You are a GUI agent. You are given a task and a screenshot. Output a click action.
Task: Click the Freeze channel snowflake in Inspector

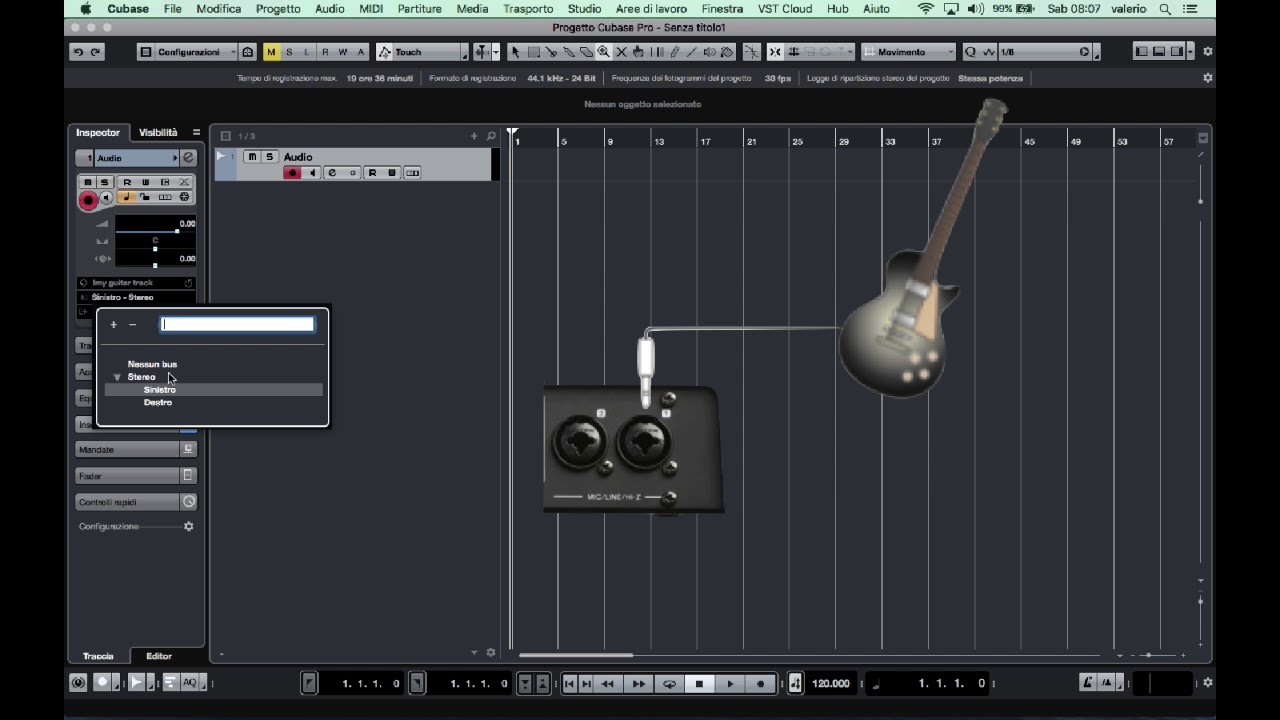[184, 198]
